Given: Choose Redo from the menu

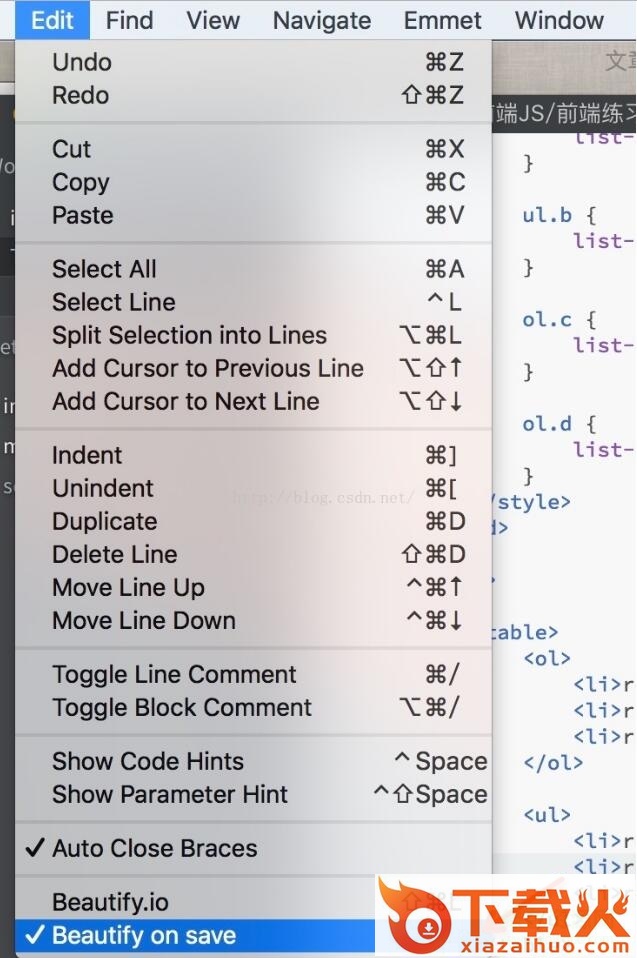Looking at the screenshot, I should [81, 95].
